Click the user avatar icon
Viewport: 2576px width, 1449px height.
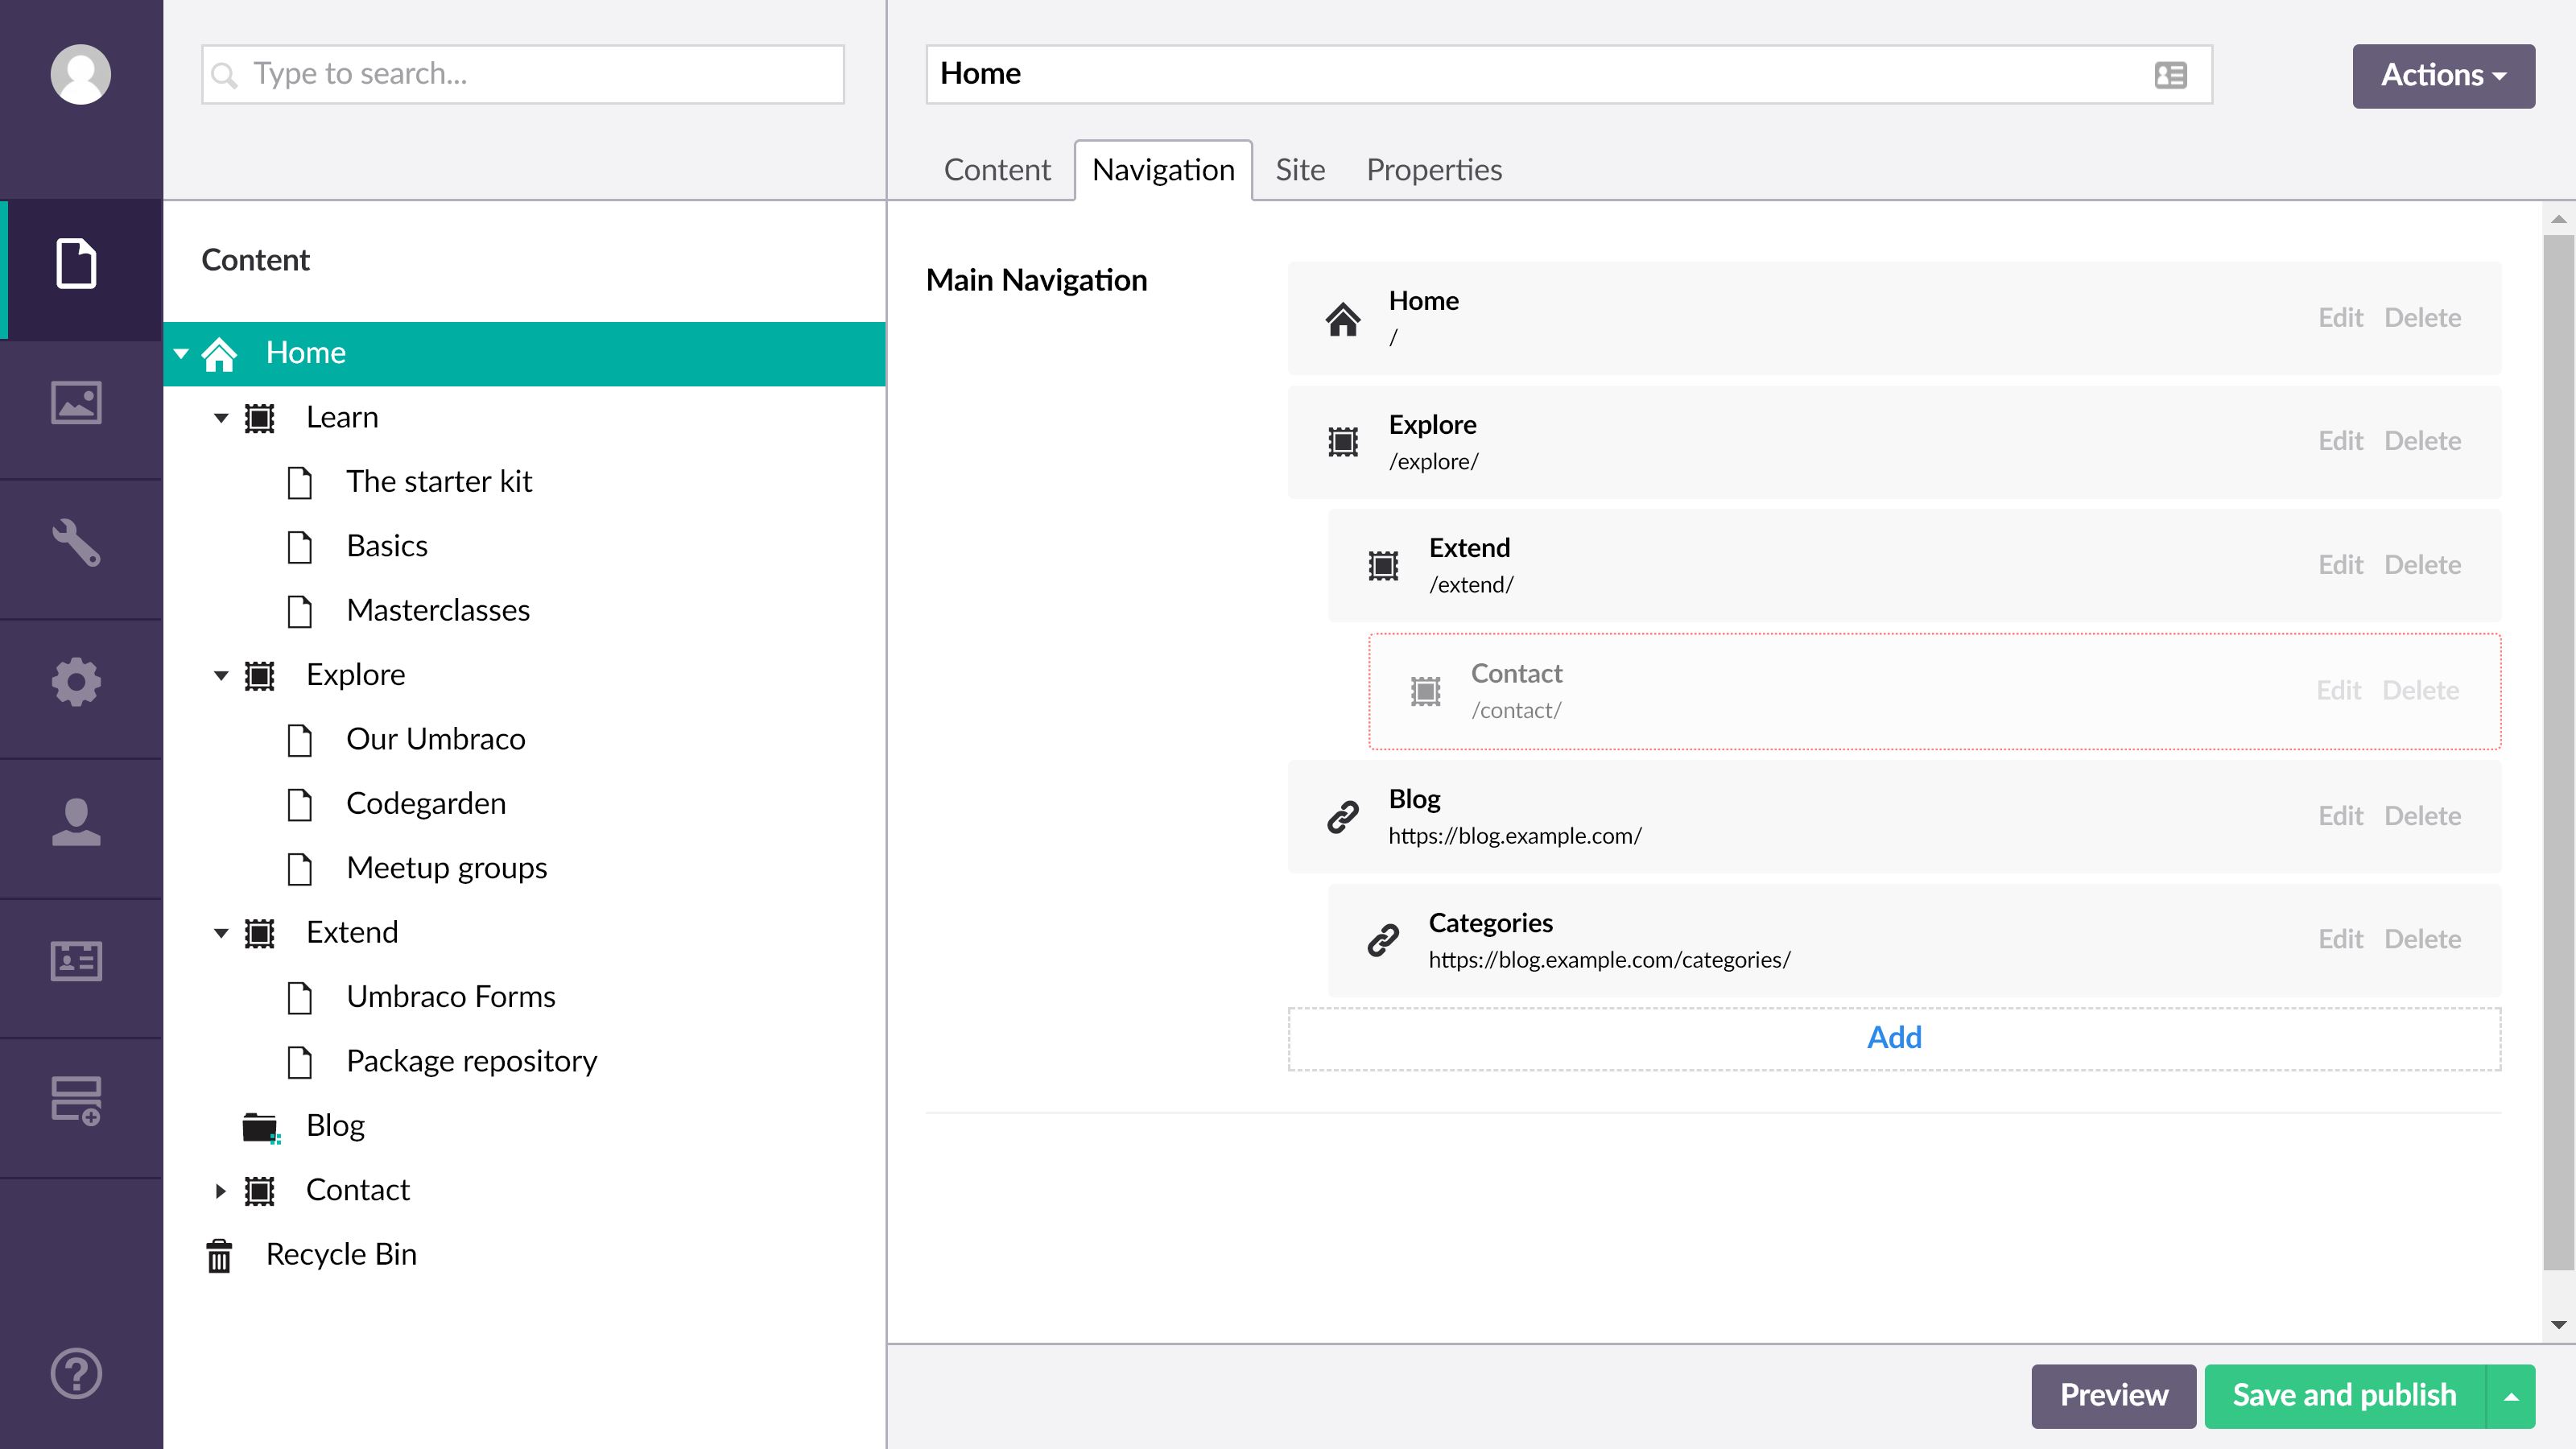tap(80, 74)
